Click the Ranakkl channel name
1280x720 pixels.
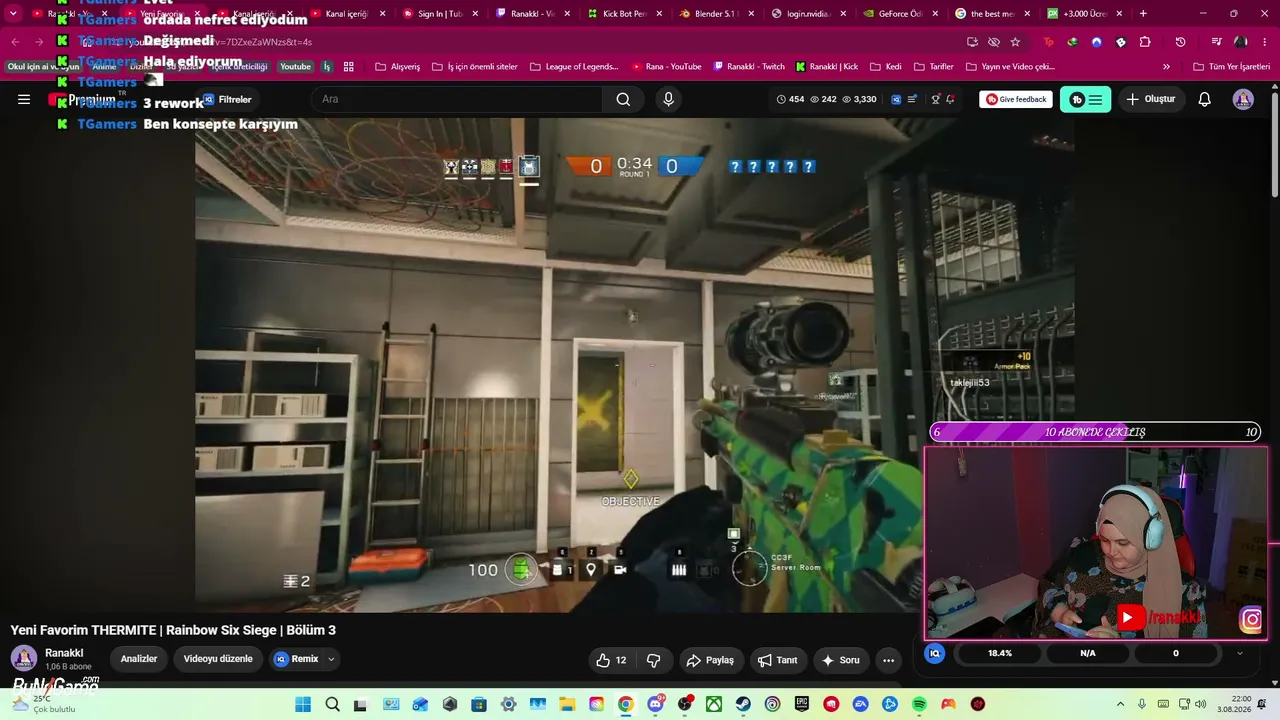coord(64,653)
